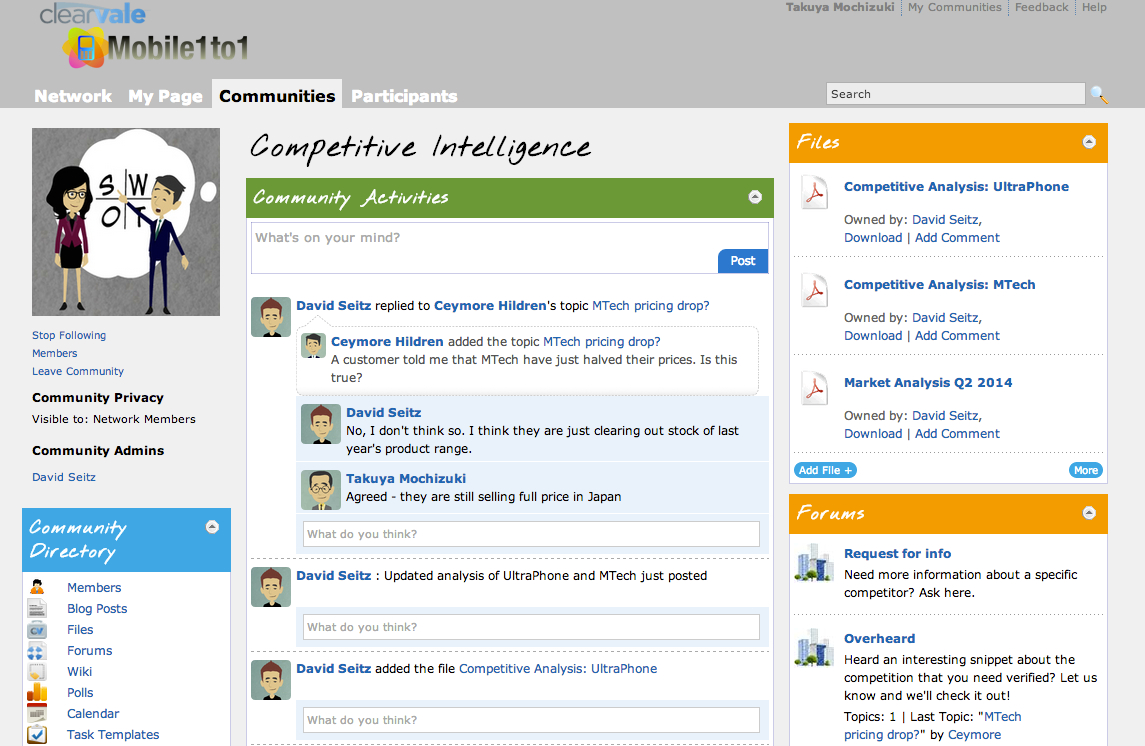Collapse the Forums panel
The image size is (1145, 746).
1089,512
